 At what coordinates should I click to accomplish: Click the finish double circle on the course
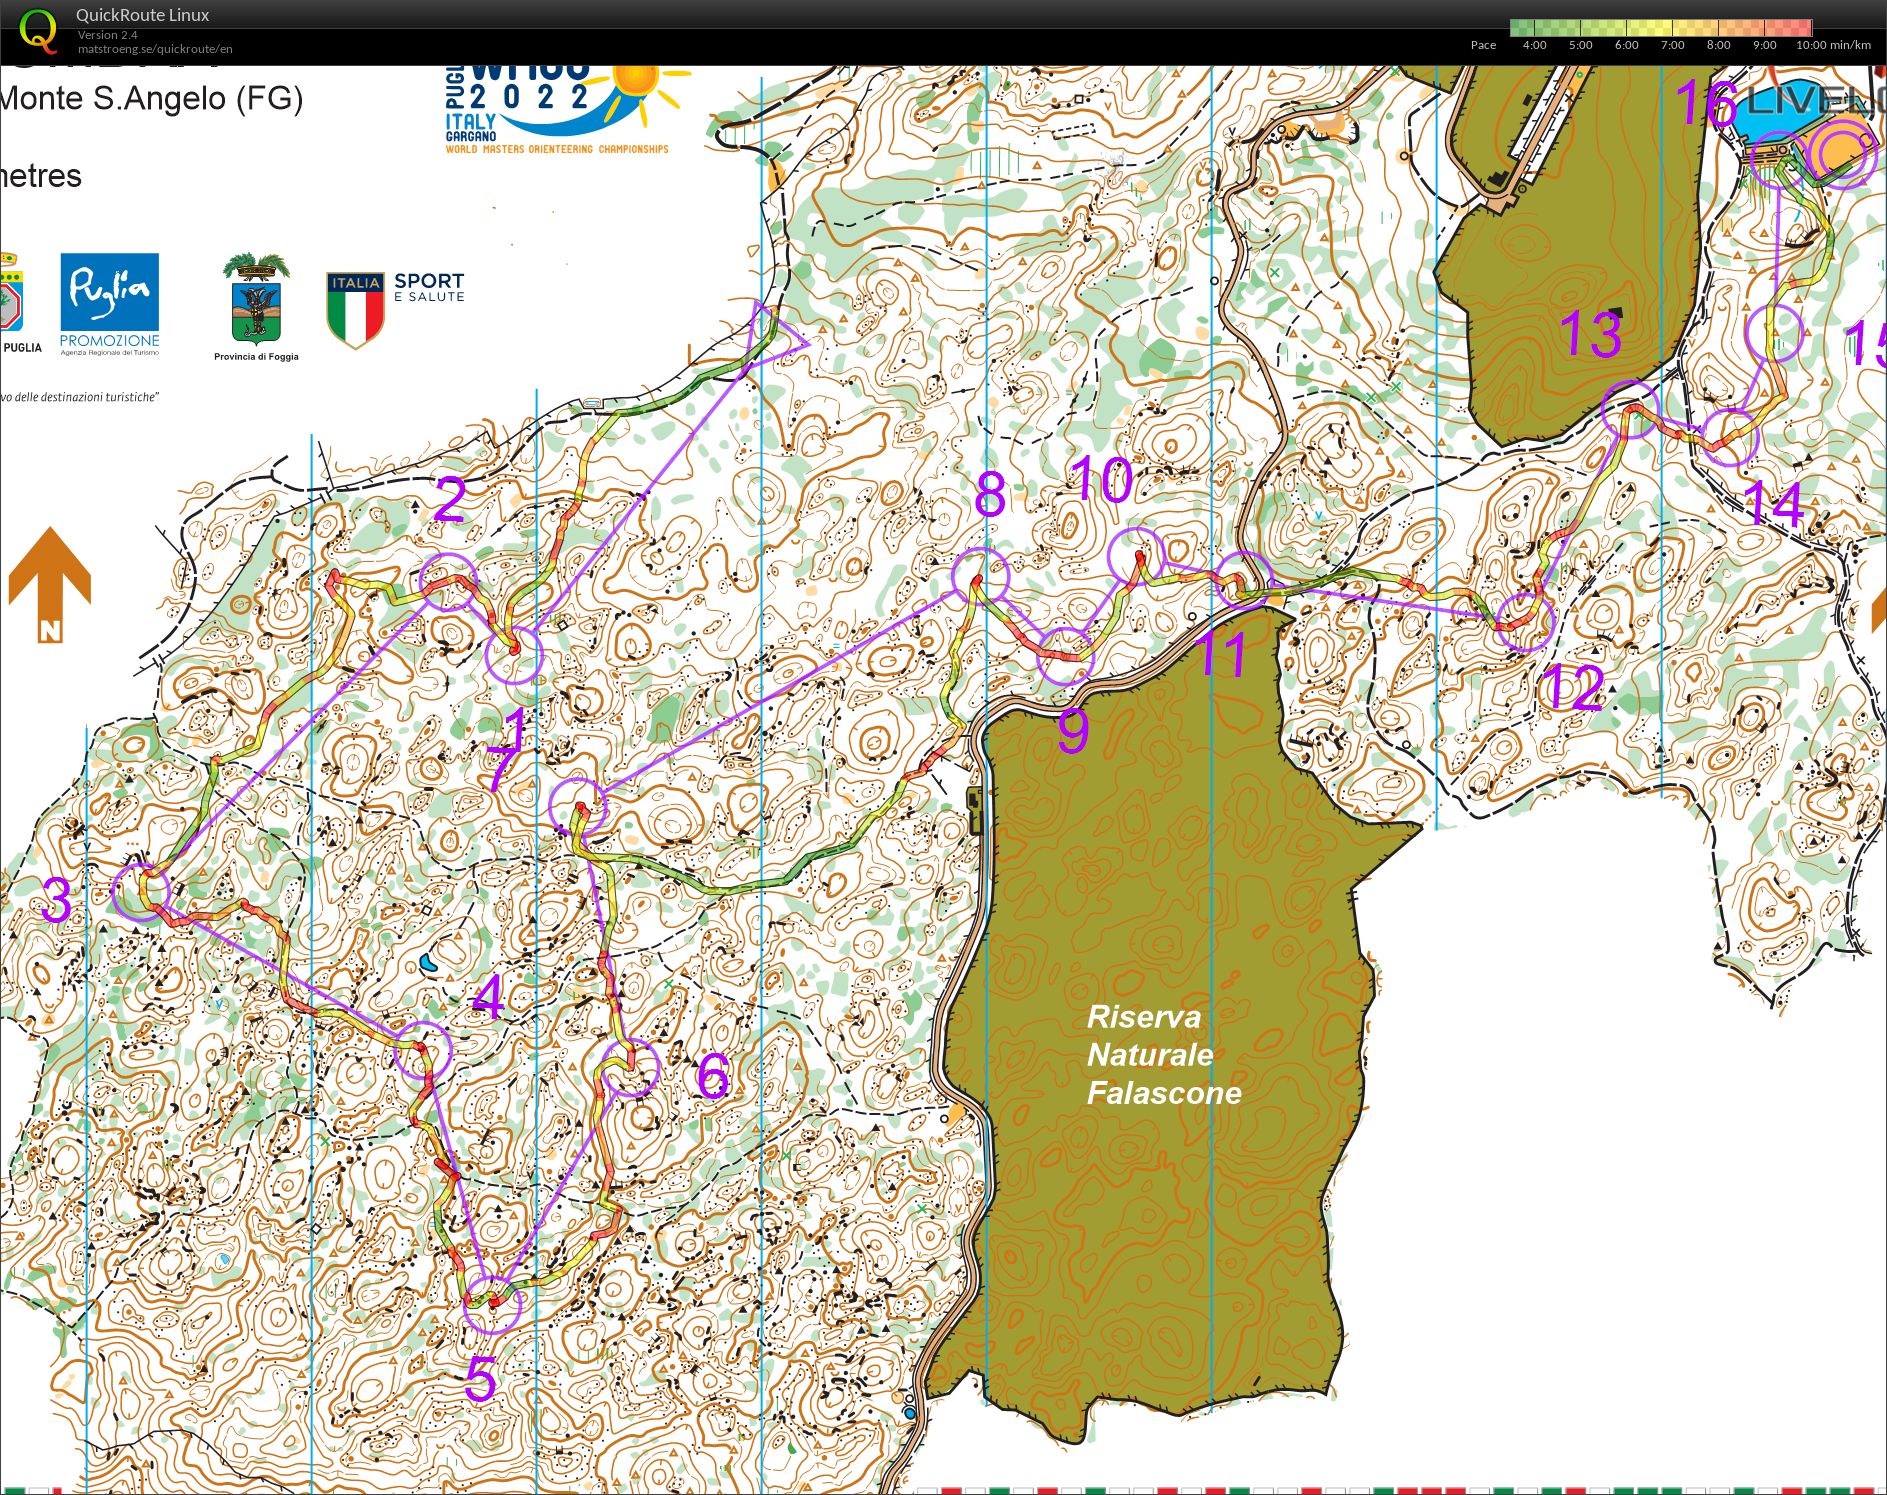(x=1843, y=154)
